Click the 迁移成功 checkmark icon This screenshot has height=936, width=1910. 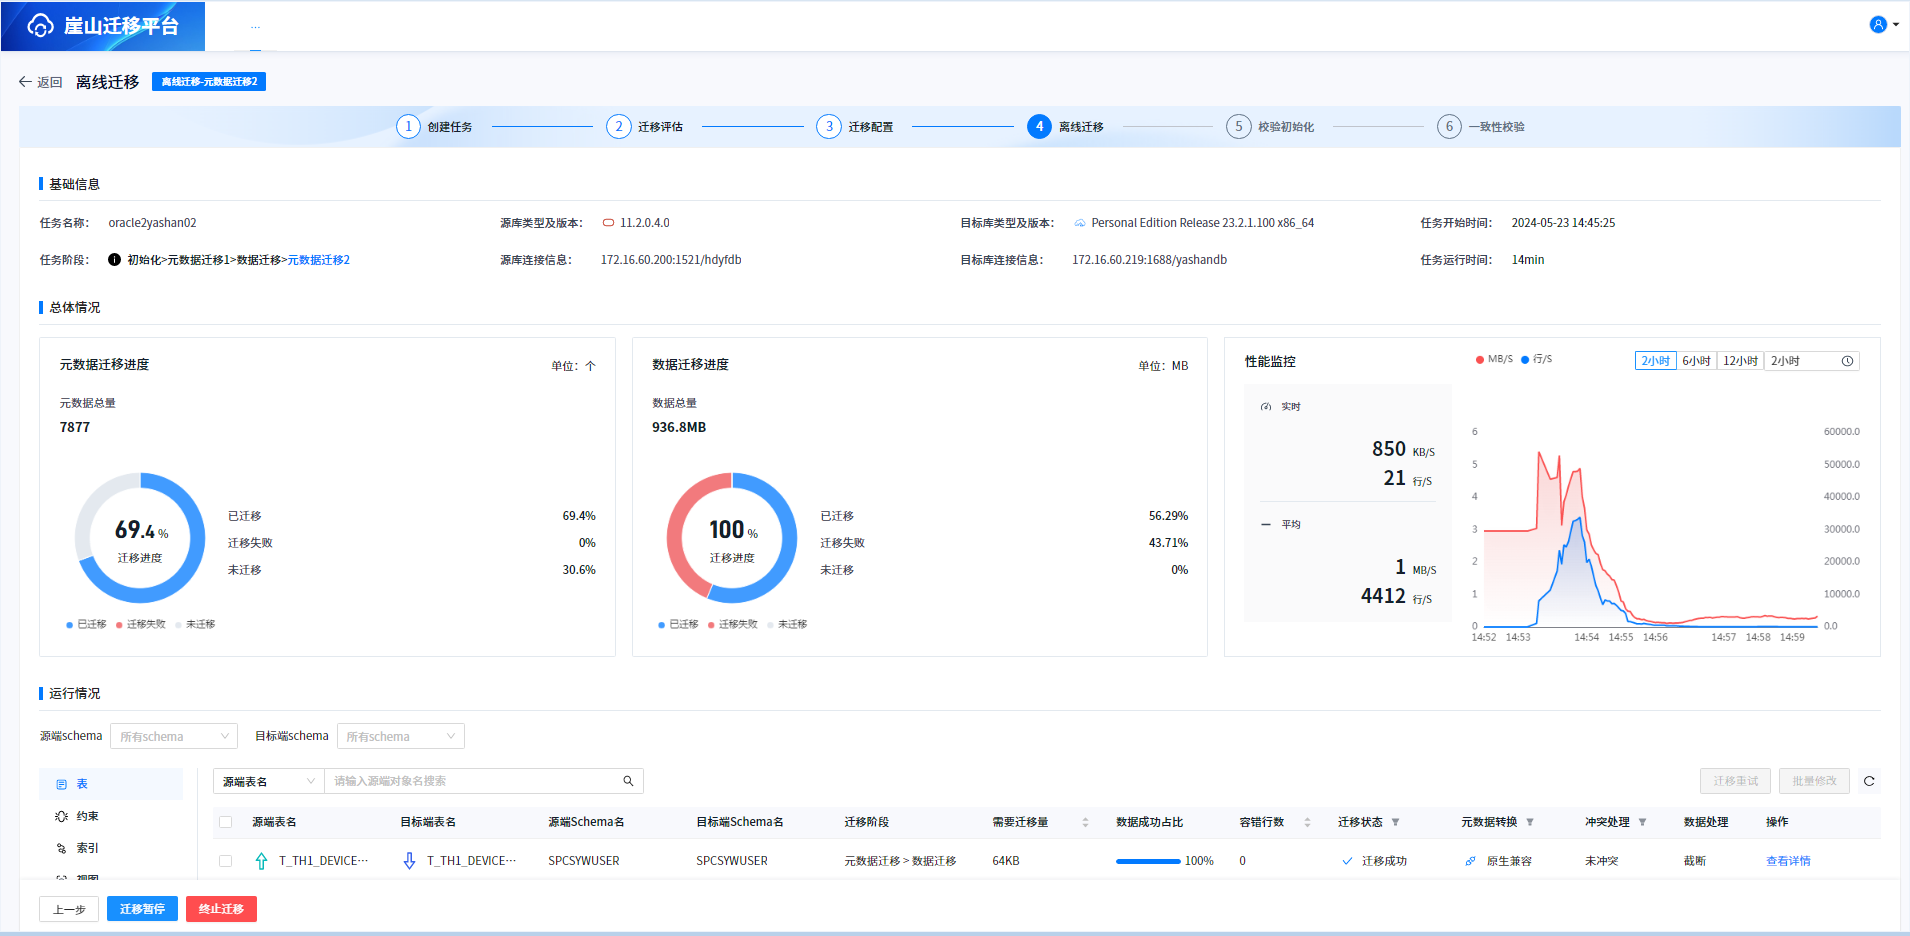(x=1347, y=861)
